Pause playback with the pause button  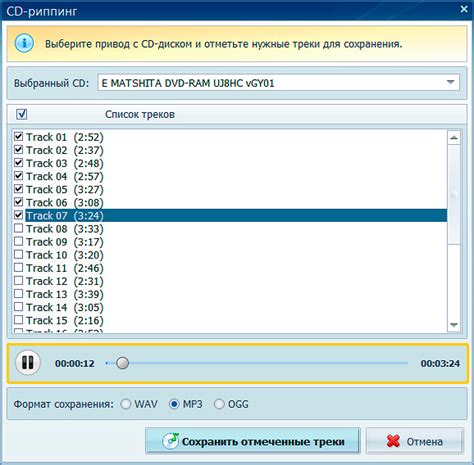pos(28,363)
